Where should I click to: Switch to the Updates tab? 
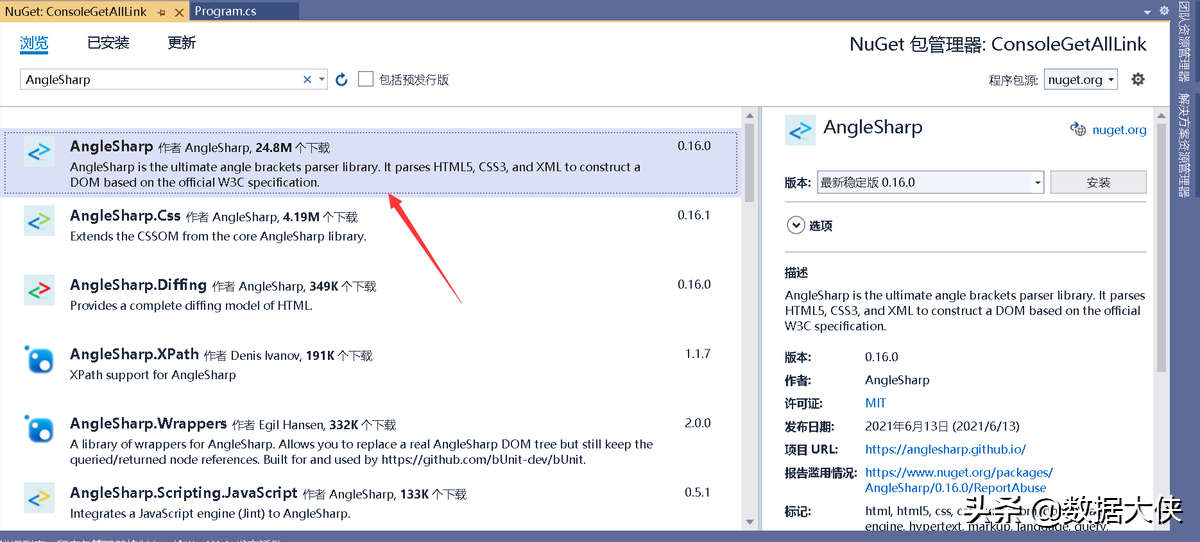click(x=182, y=43)
